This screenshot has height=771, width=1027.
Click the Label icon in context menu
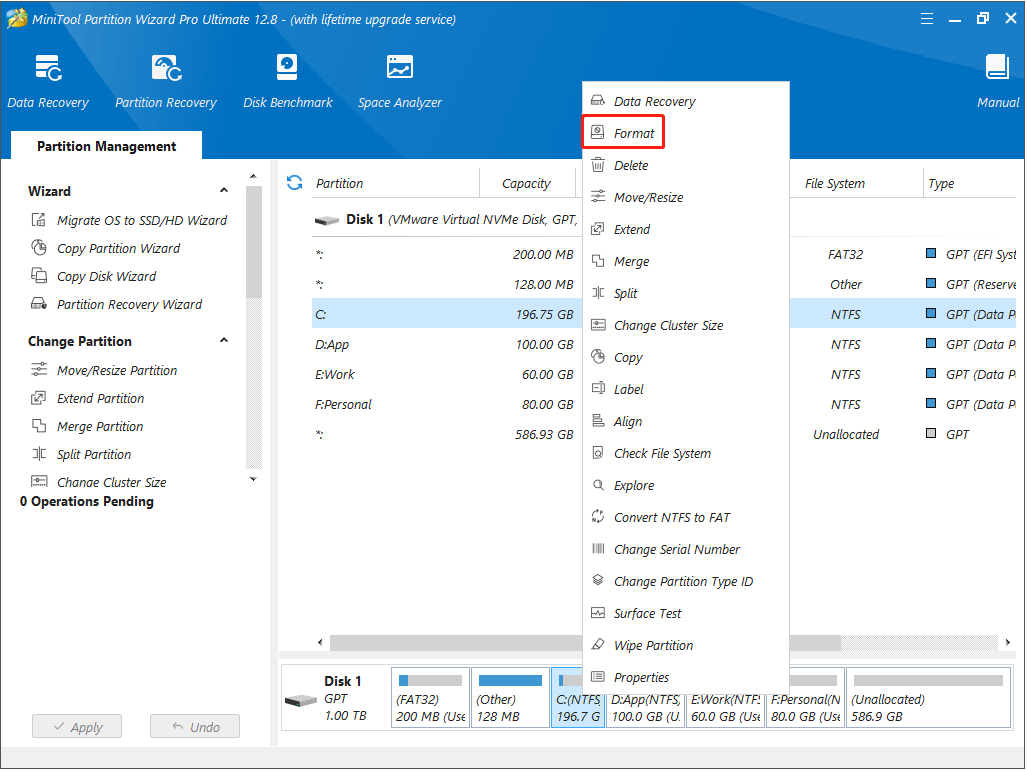point(598,388)
